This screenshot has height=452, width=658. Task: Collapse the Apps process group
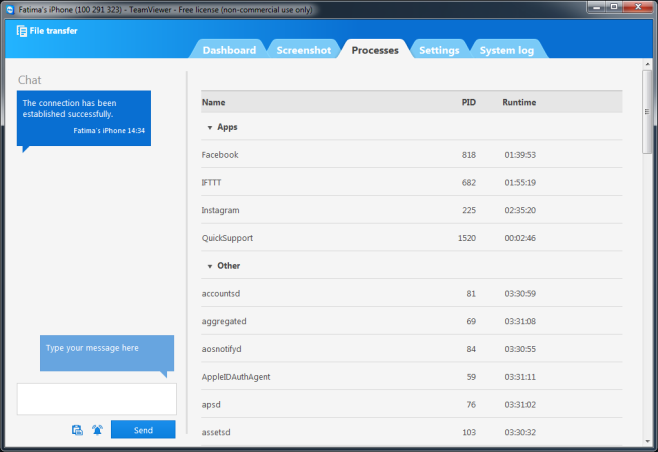coord(210,127)
